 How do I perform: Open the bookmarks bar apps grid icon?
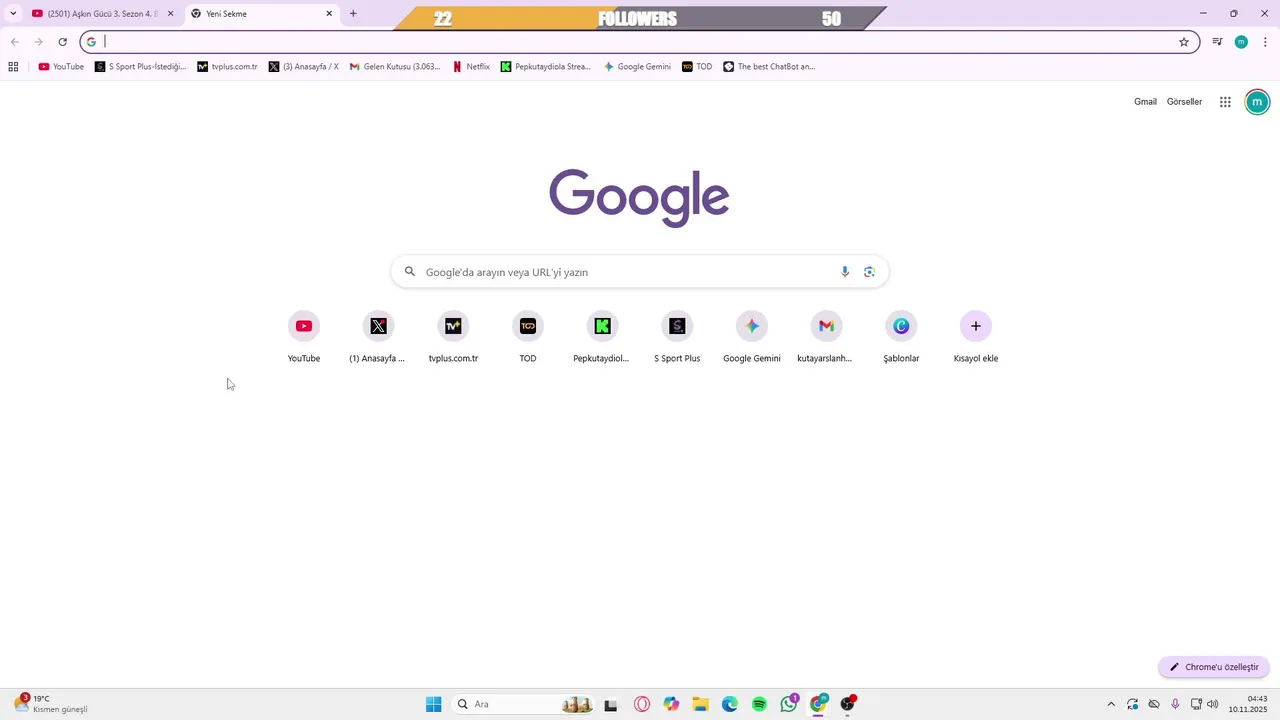pos(13,67)
